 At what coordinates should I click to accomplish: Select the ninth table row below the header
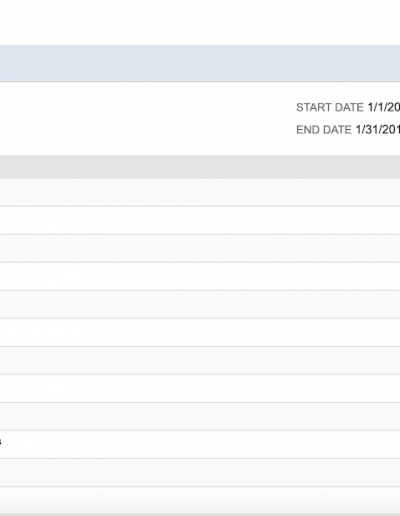point(200,416)
